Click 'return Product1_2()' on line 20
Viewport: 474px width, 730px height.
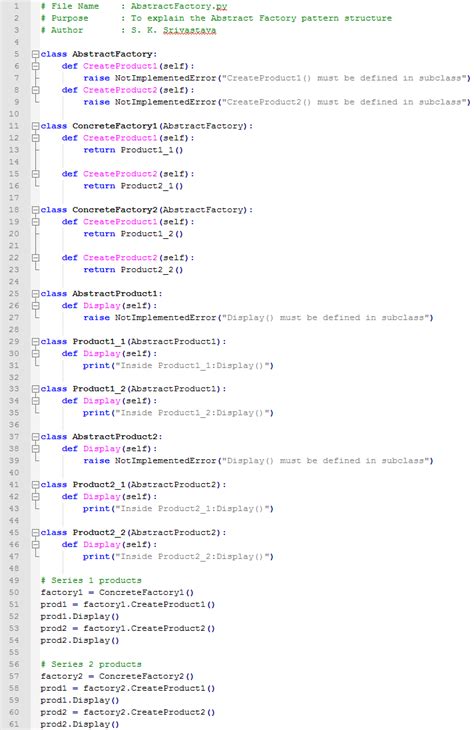tap(133, 234)
